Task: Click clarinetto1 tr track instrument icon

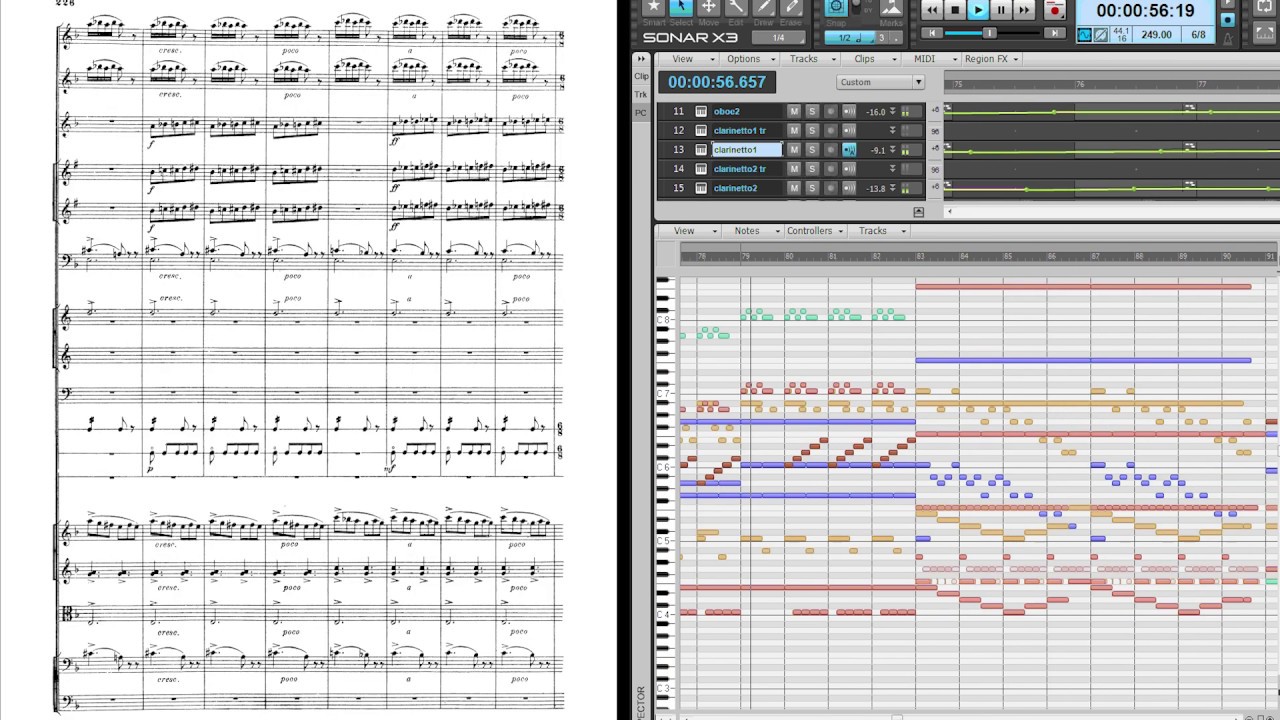Action: click(701, 130)
